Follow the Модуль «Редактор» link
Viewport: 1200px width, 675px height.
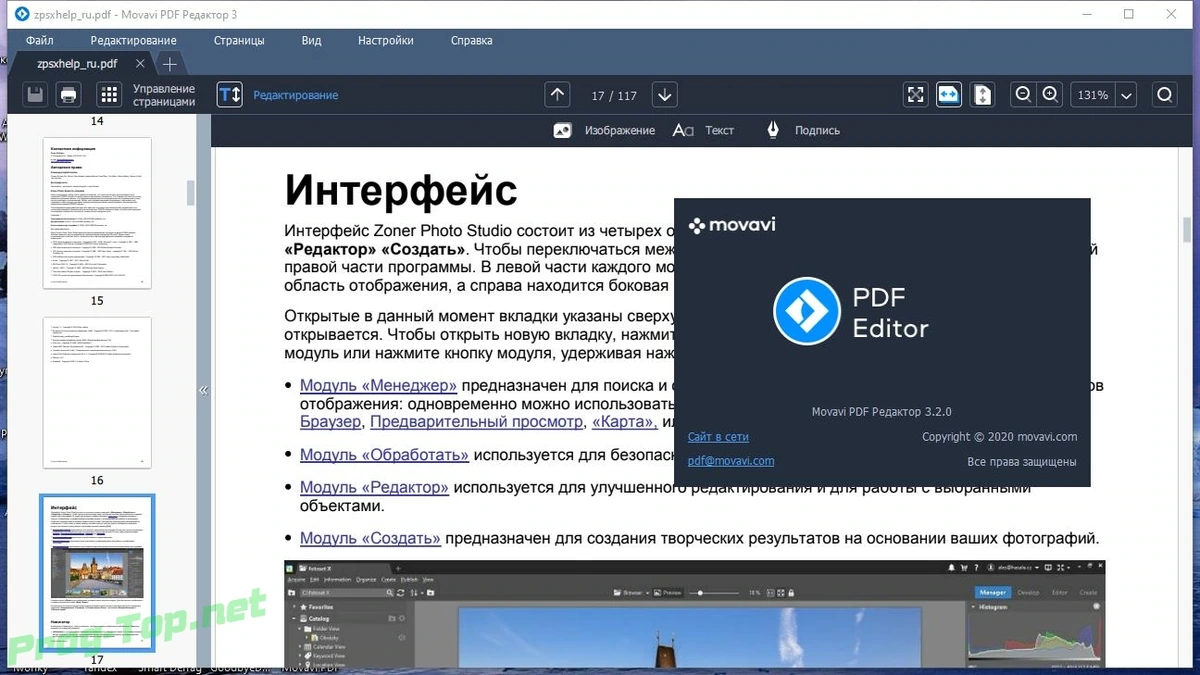(x=374, y=488)
